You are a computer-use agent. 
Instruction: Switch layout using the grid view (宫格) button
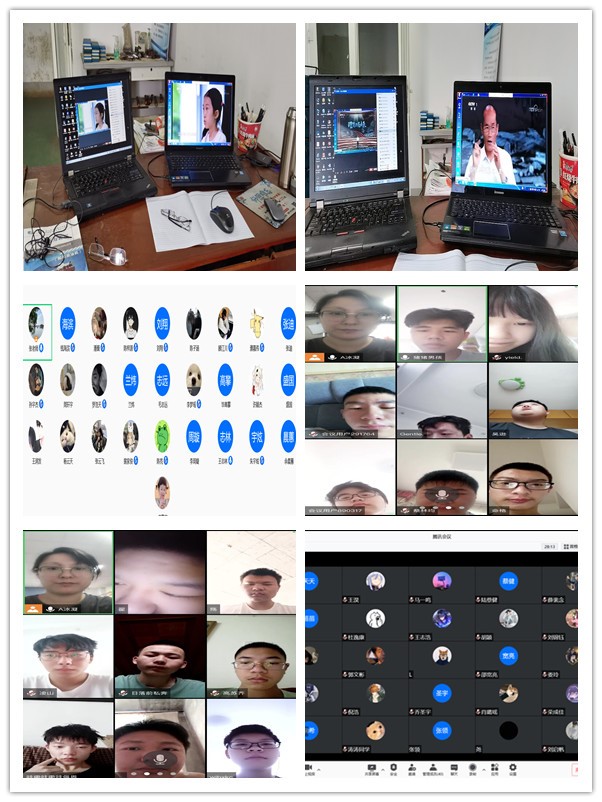571,547
